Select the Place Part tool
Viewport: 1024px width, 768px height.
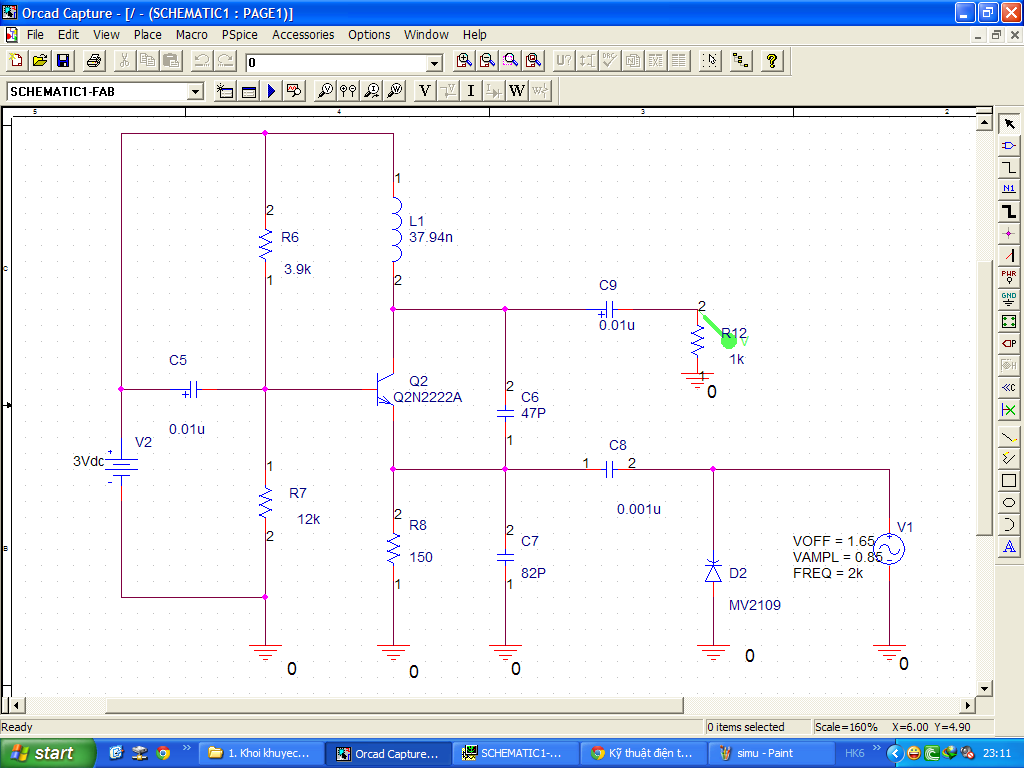(1009, 146)
